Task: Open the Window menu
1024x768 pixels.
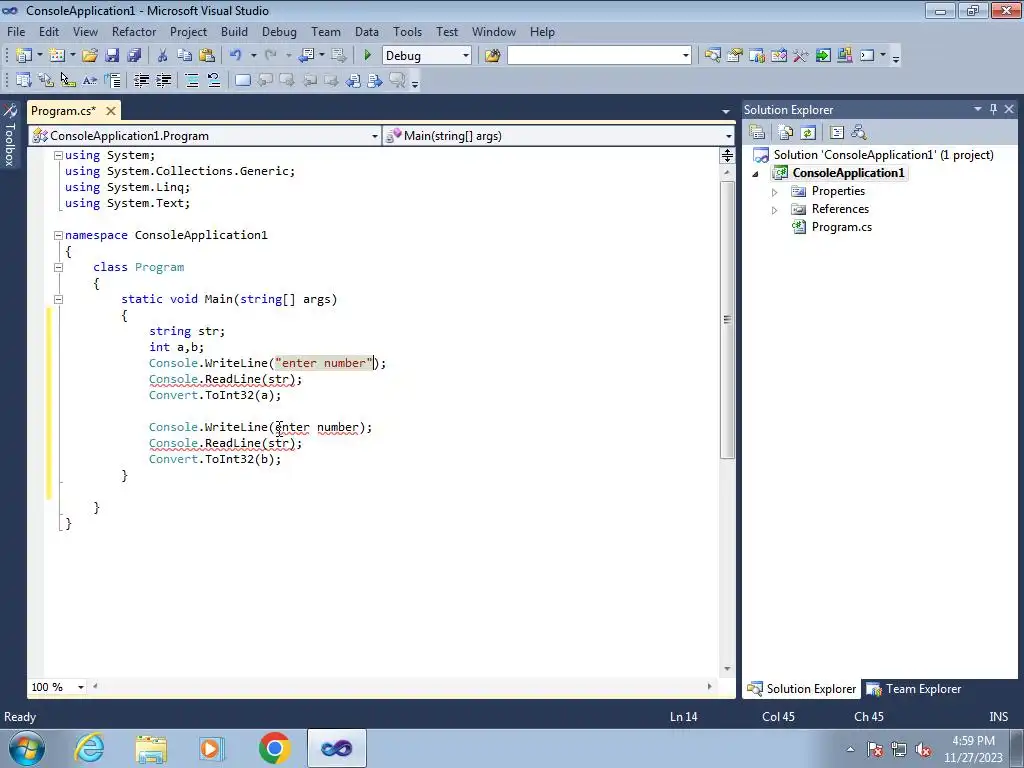Action: point(494,31)
